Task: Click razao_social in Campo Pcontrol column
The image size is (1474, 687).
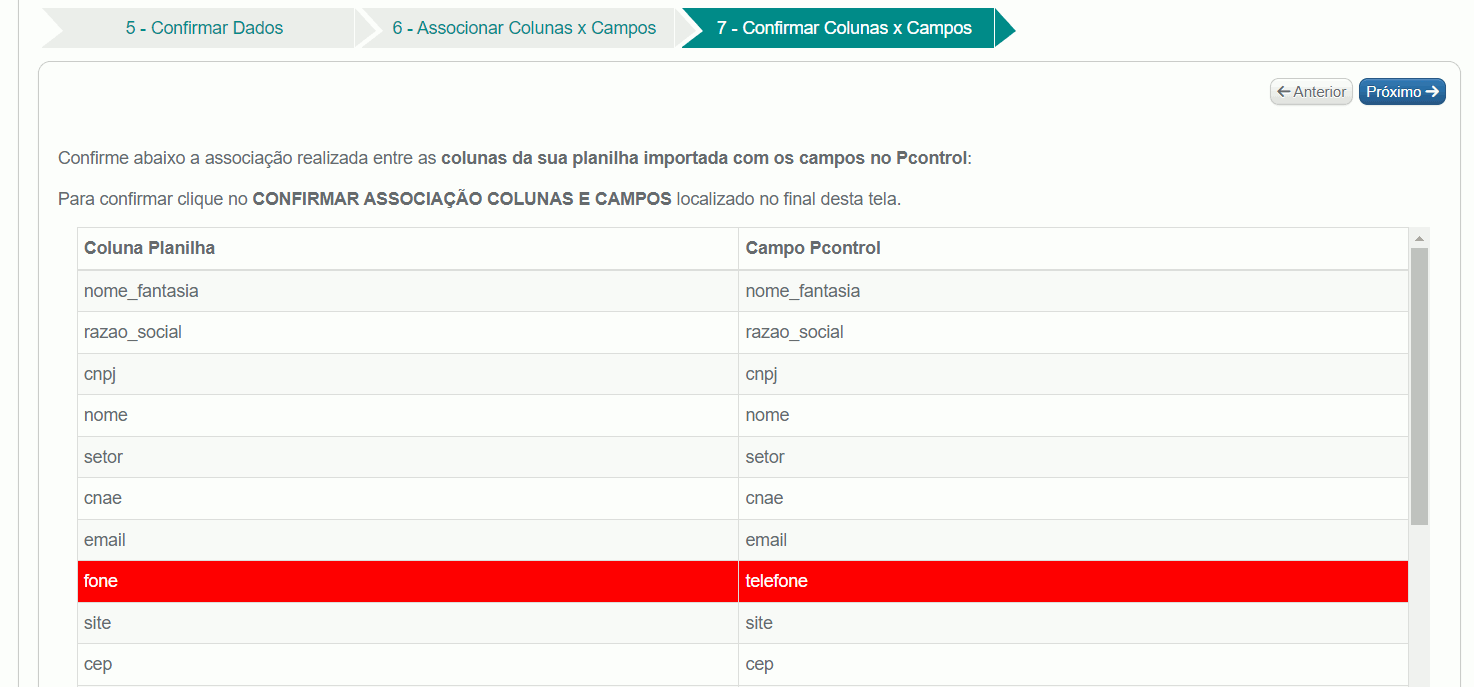Action: coord(1074,332)
